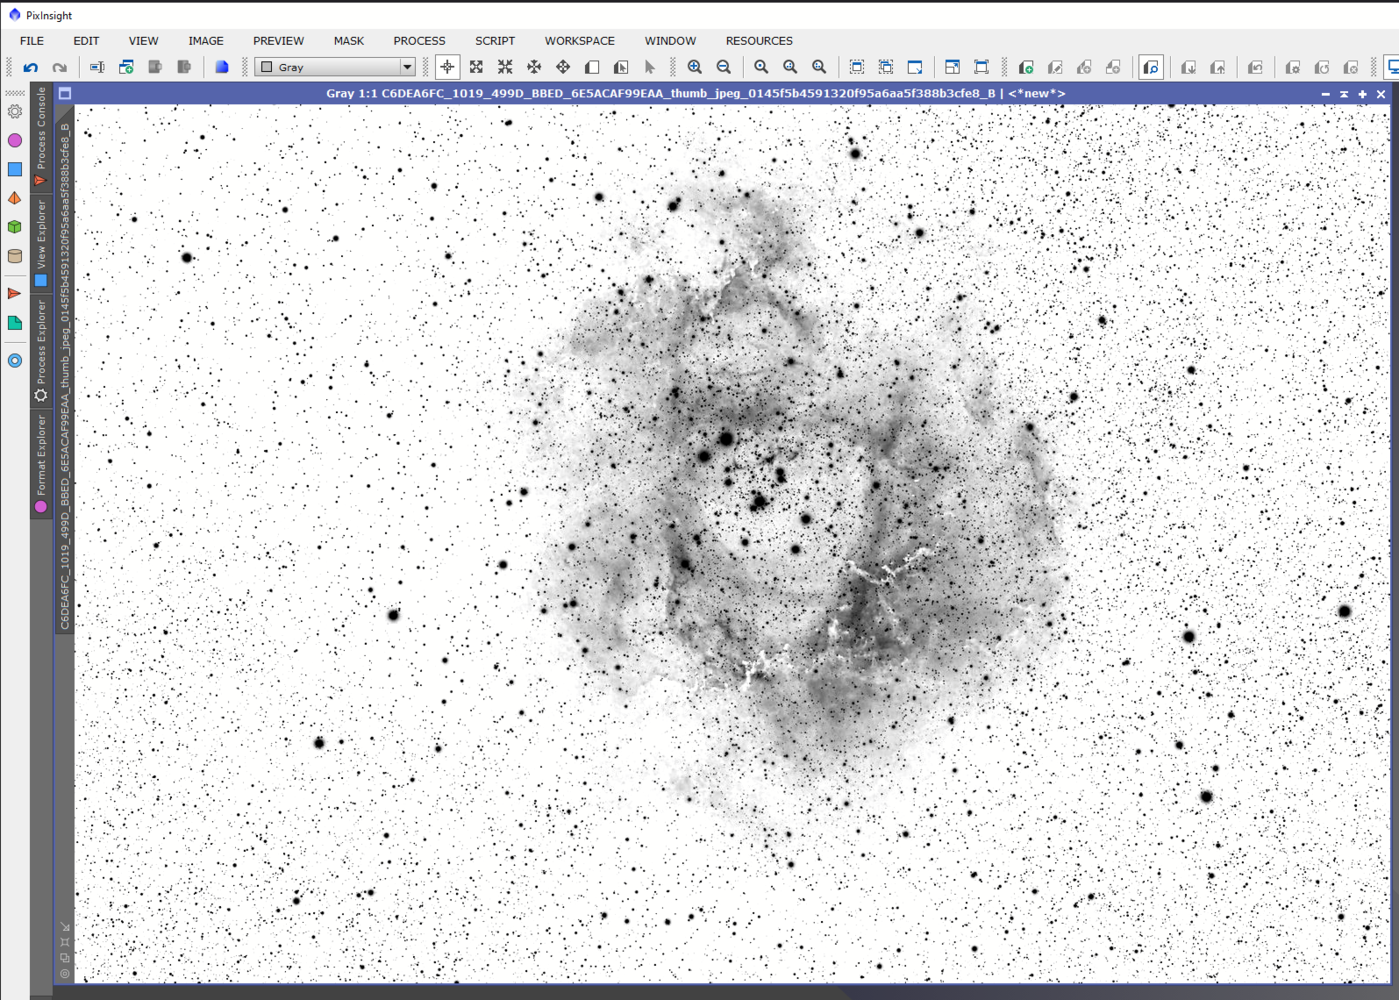Viewport: 1399px width, 1000px height.
Task: Click the magenta circle icon in left sidebar
Action: point(15,141)
